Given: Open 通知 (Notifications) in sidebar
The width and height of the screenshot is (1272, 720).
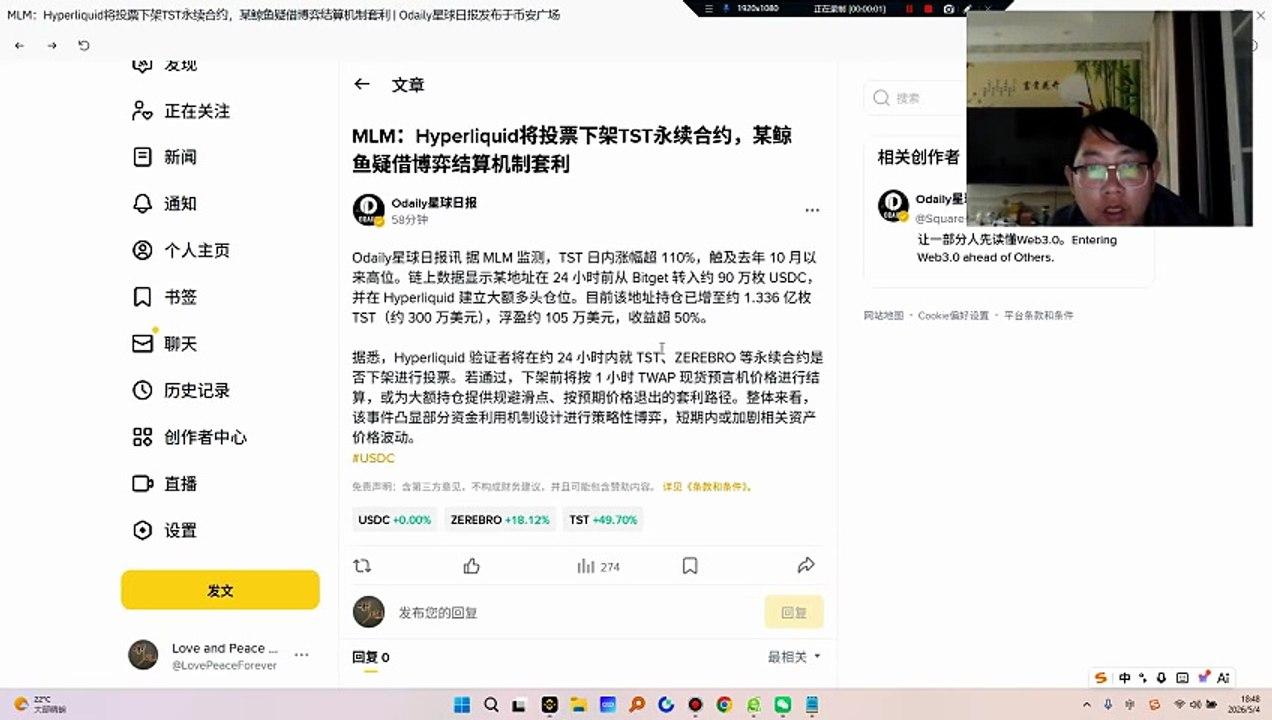Looking at the screenshot, I should (x=165, y=204).
